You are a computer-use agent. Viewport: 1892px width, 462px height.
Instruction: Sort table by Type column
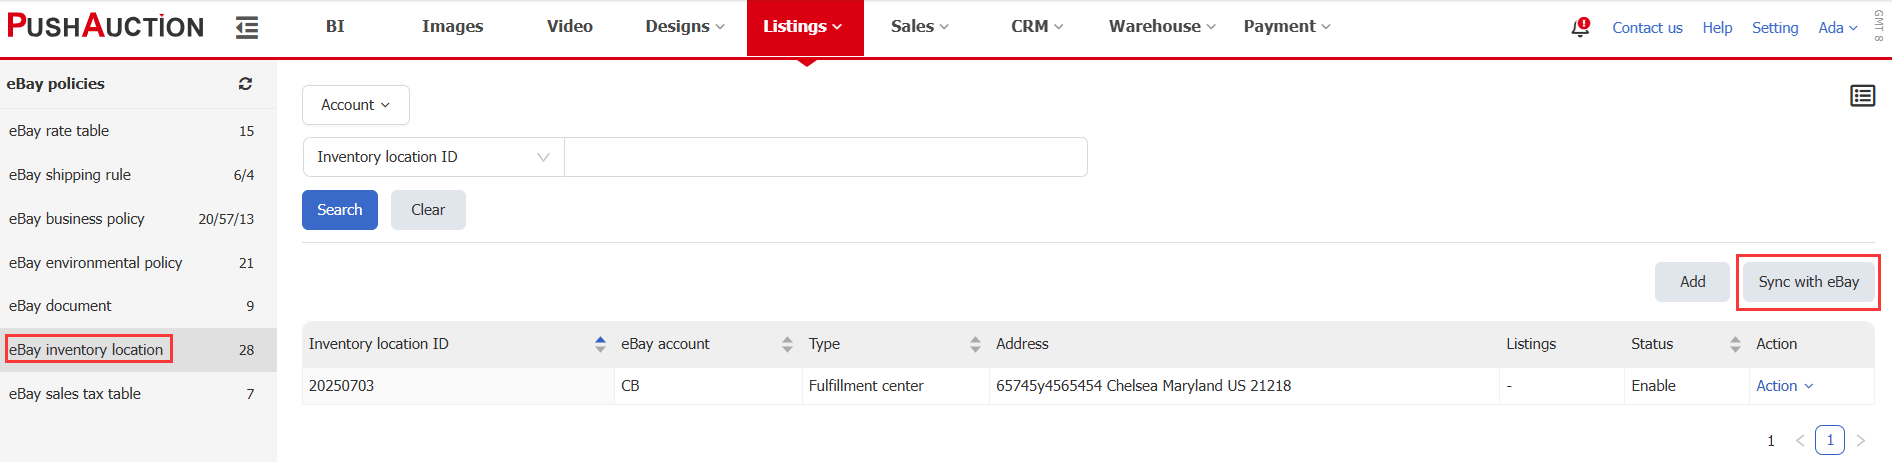click(975, 344)
